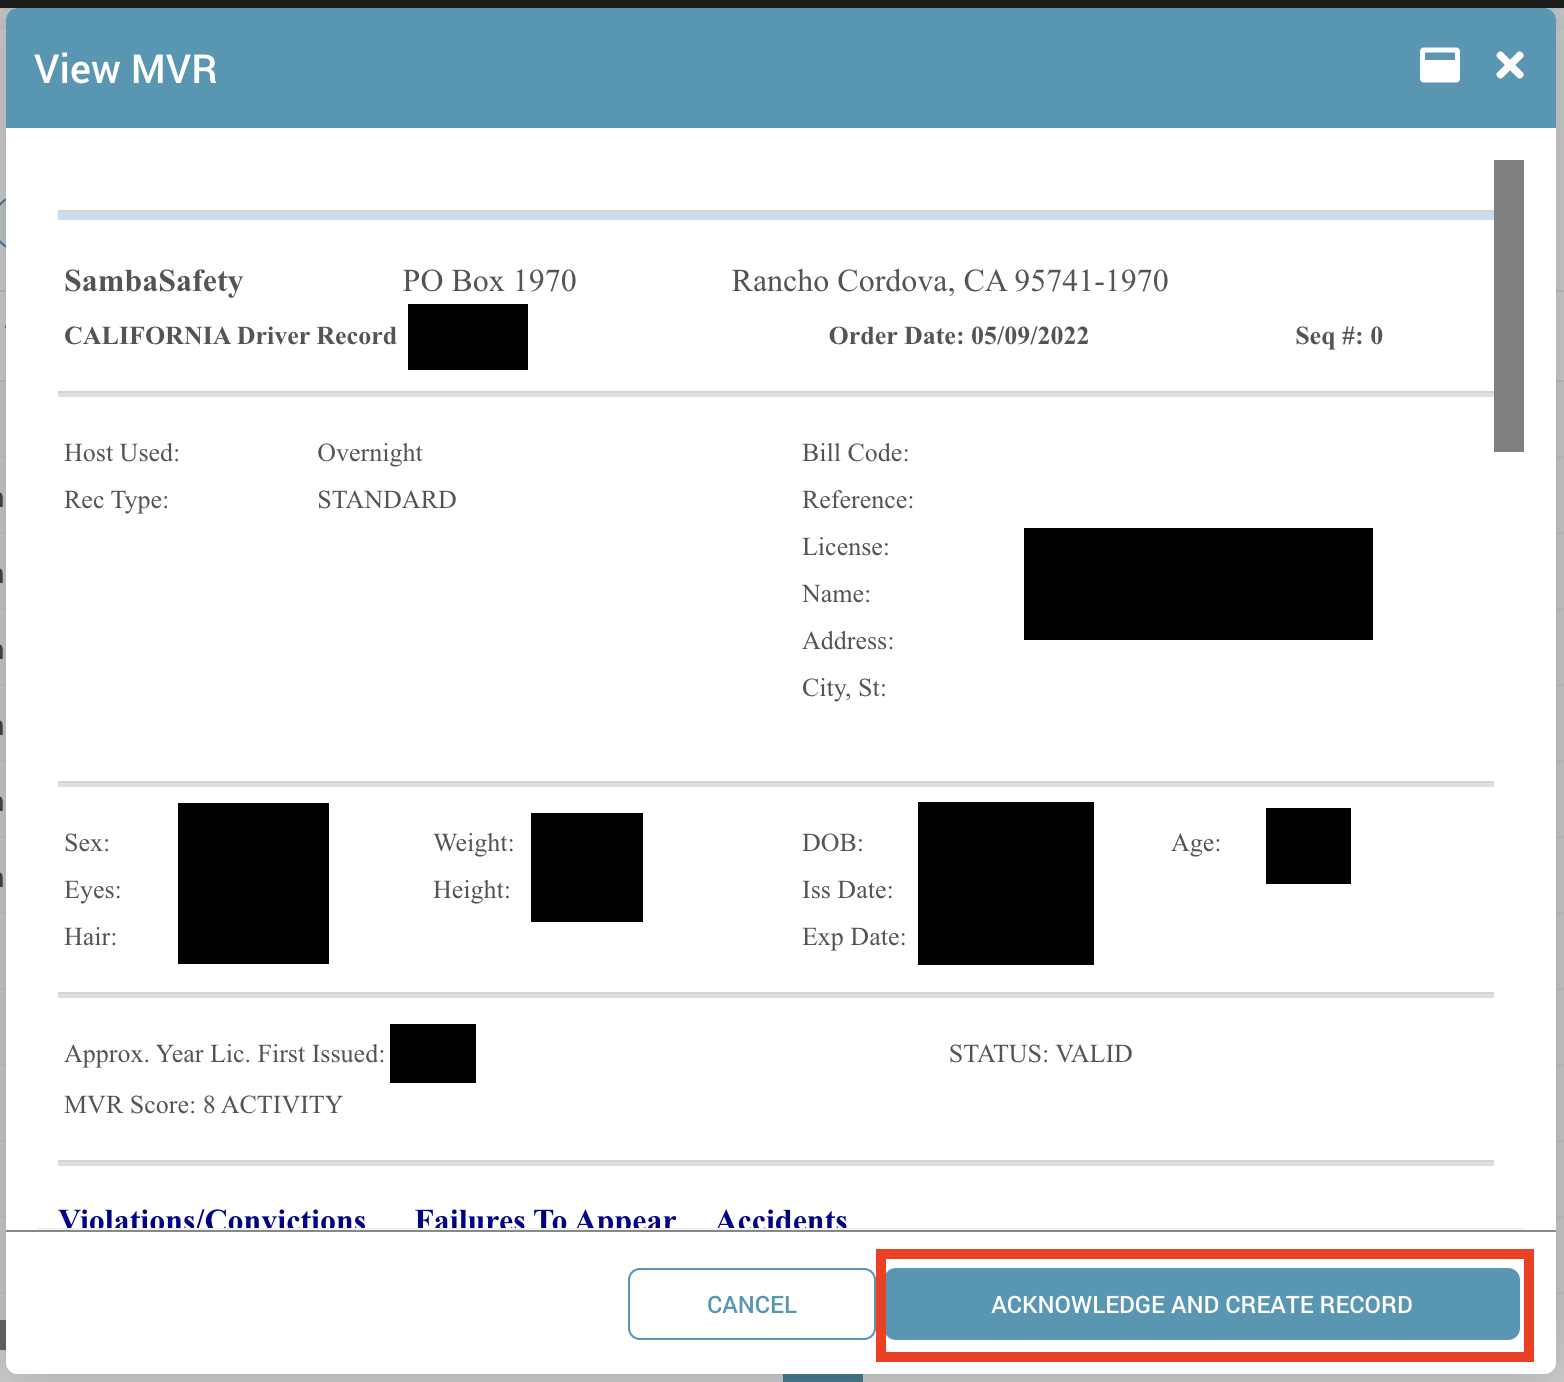Select the SambaSafety header text
Image resolution: width=1564 pixels, height=1382 pixels.
154,281
